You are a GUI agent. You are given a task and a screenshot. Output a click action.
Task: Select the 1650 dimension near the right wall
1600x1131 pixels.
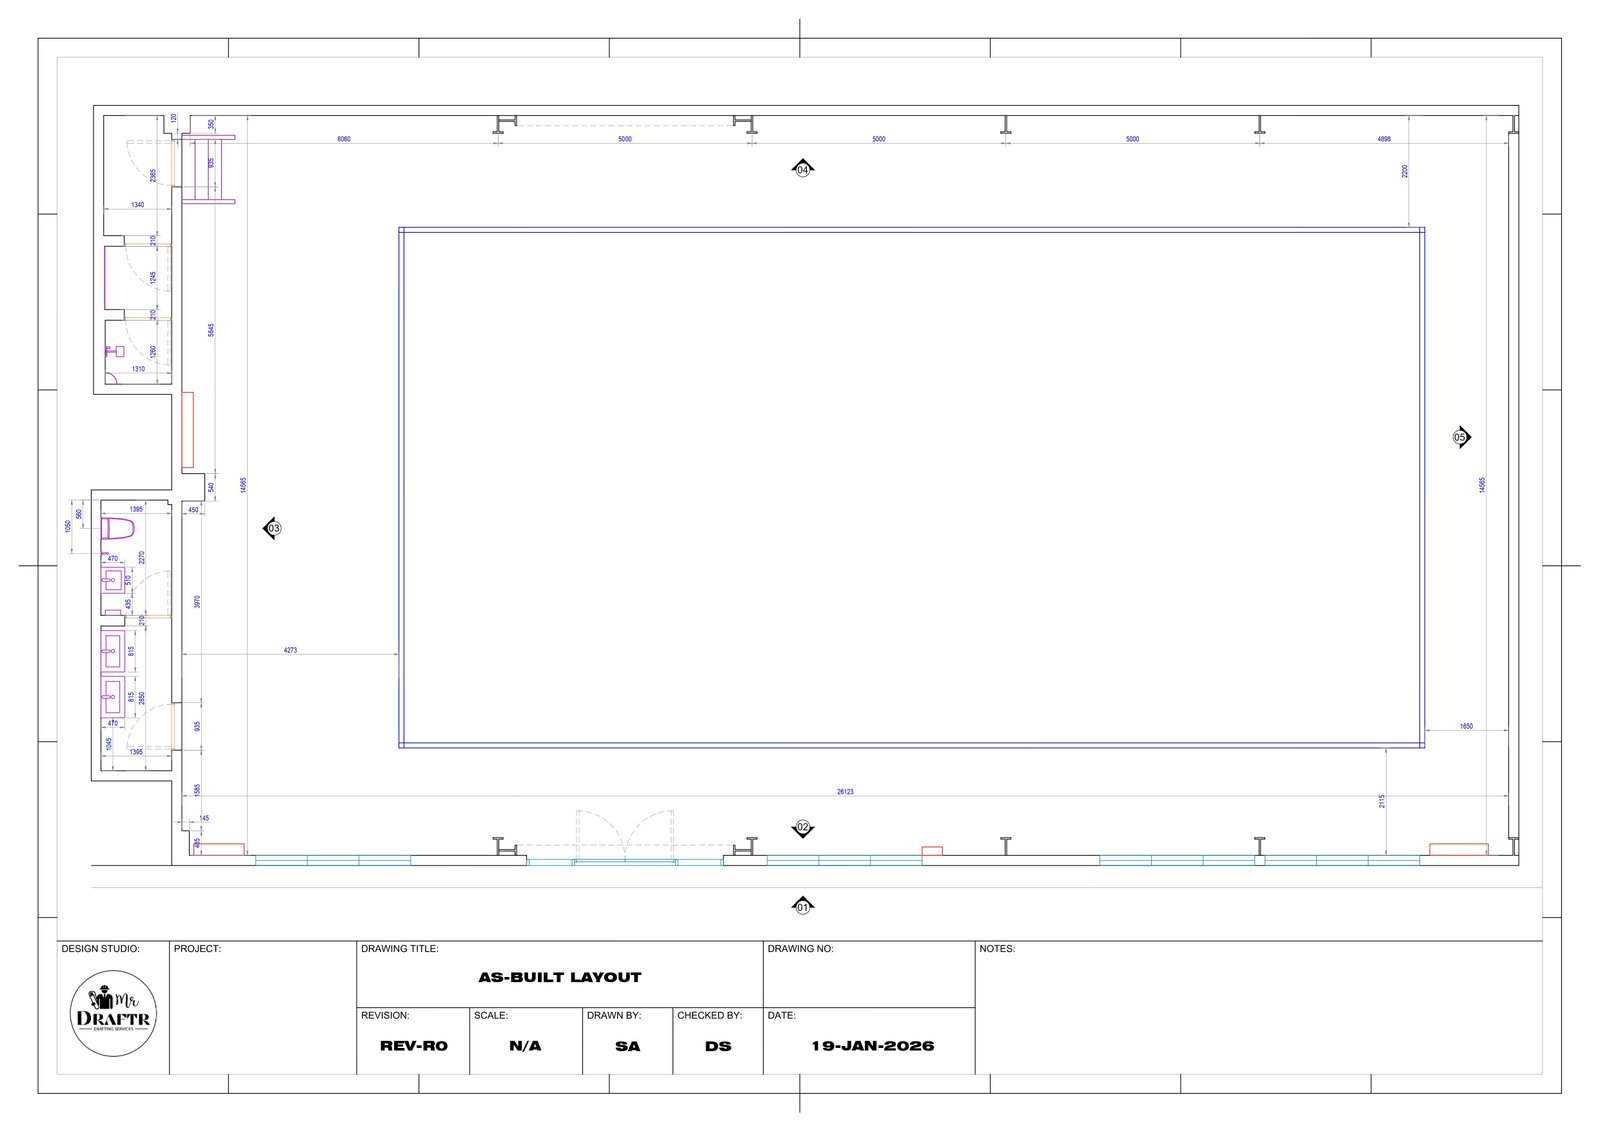[x=1466, y=726]
